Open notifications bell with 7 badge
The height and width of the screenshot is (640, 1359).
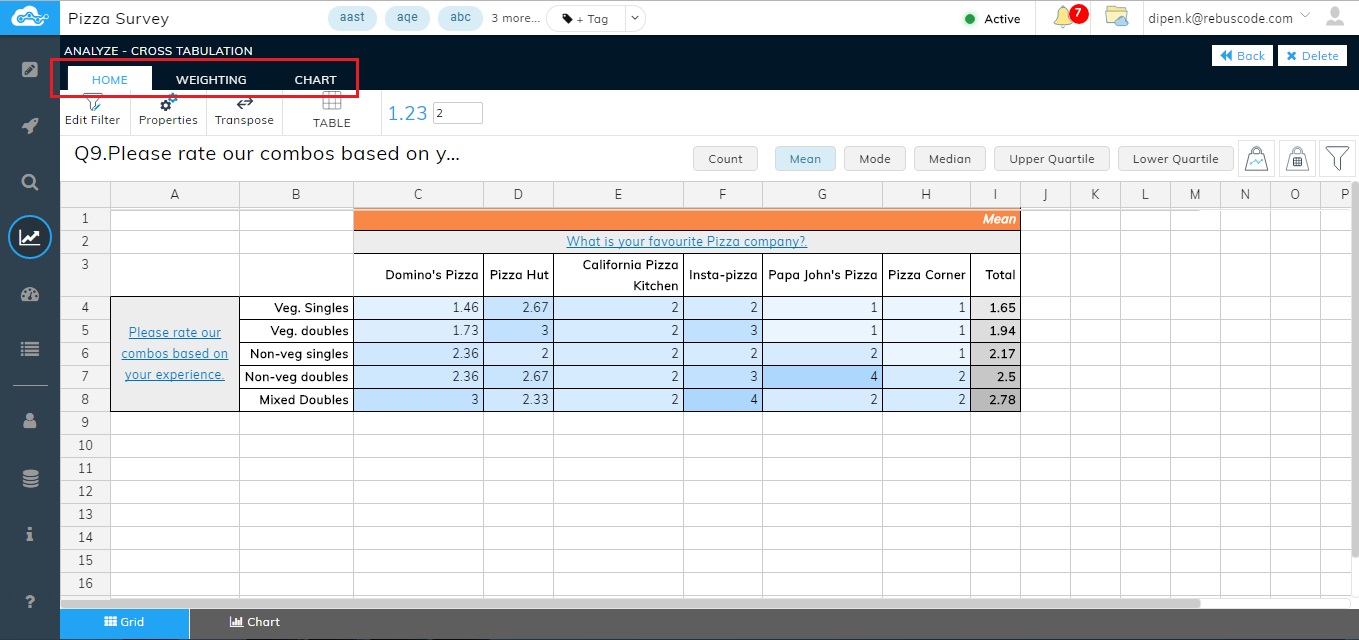click(1069, 17)
